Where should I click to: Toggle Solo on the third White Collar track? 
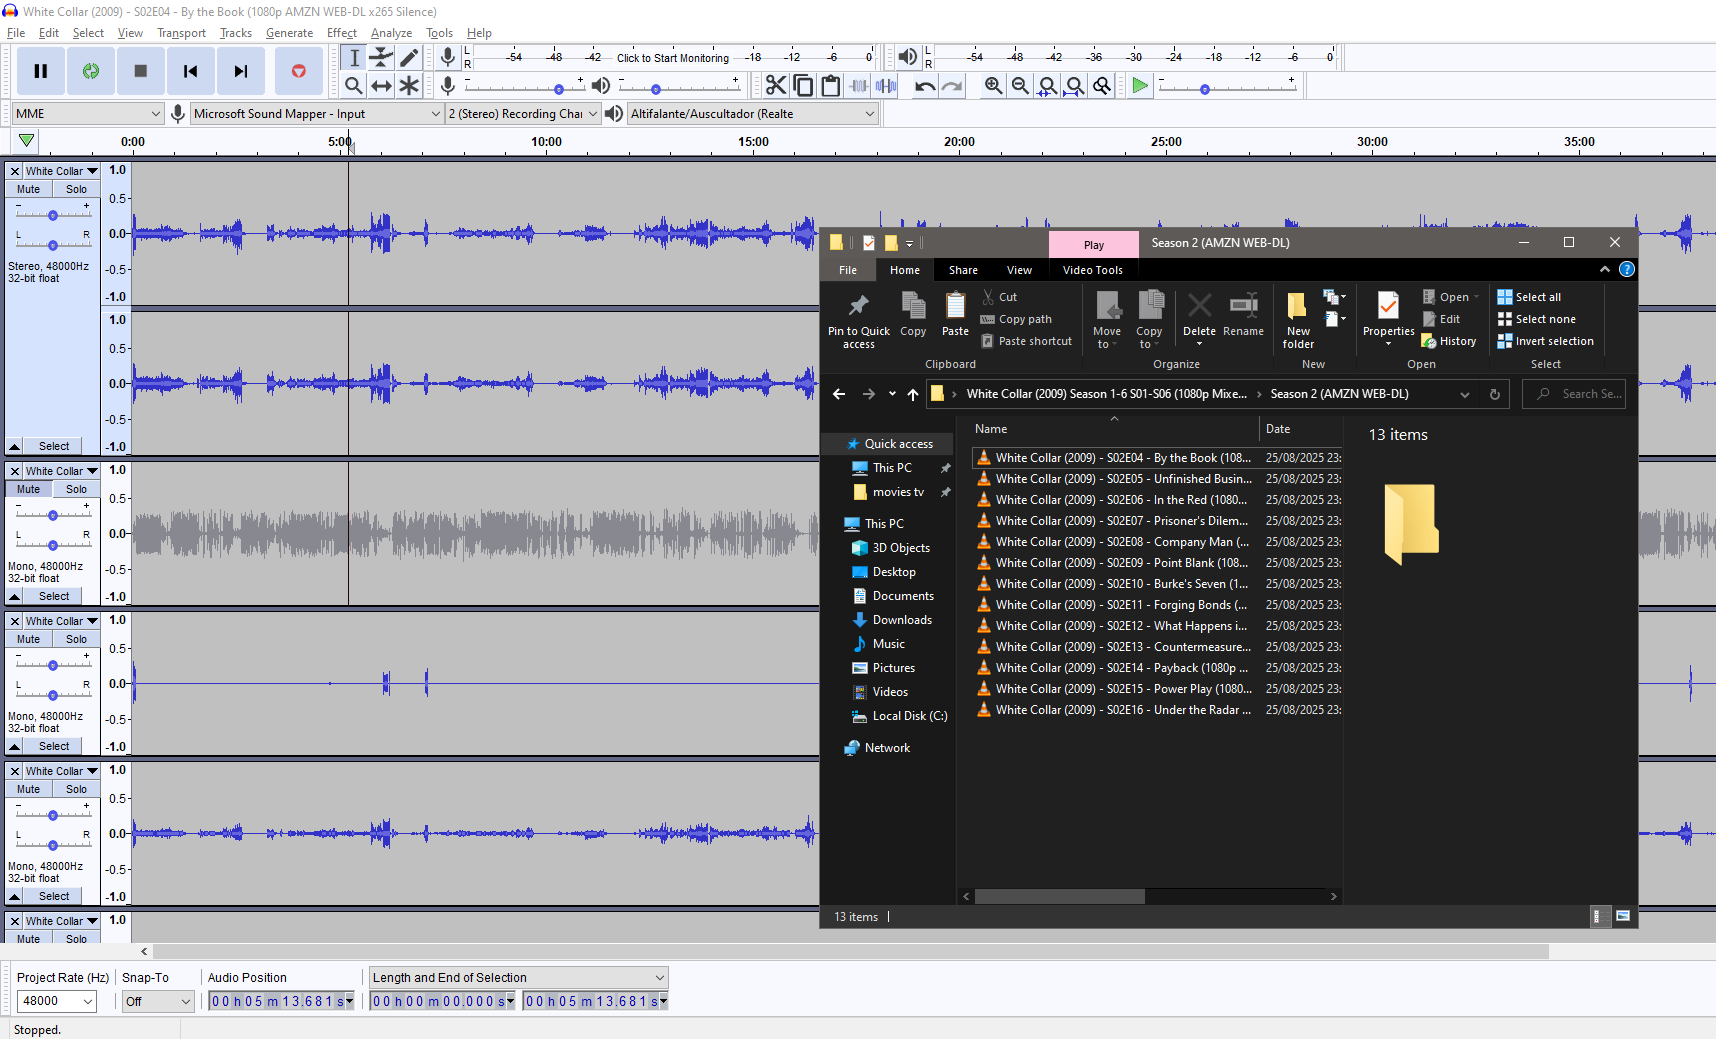pyautogui.click(x=77, y=639)
